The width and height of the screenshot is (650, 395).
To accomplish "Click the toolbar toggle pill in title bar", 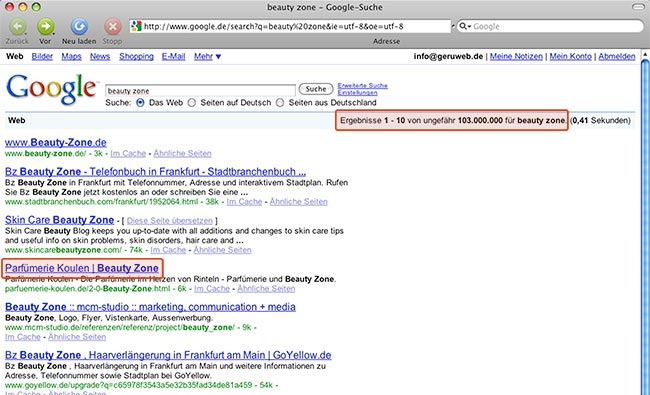I will pyautogui.click(x=638, y=7).
